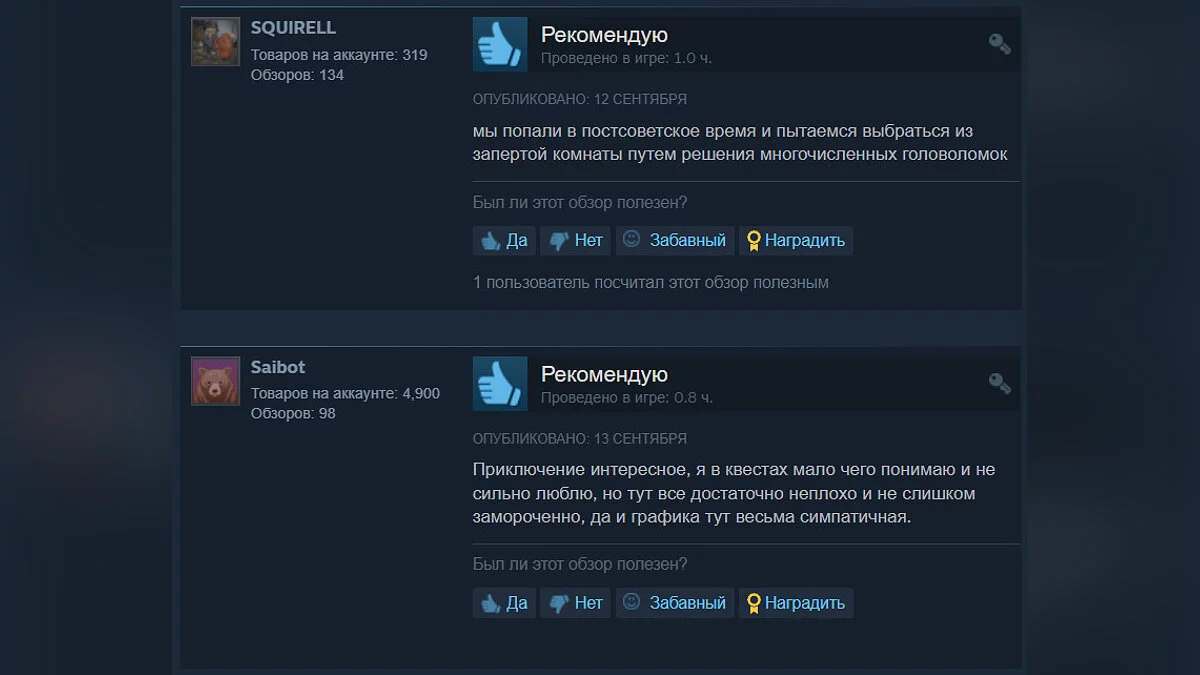This screenshot has height=675, width=1200.
Task: Click 'Наградить' under SQUIRELL's review
Action: [x=796, y=240]
